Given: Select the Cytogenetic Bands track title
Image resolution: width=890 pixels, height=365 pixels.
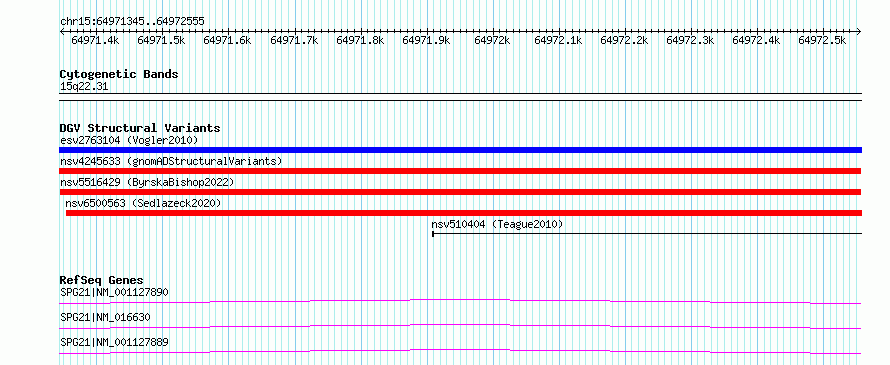Looking at the screenshot, I should [x=119, y=74].
